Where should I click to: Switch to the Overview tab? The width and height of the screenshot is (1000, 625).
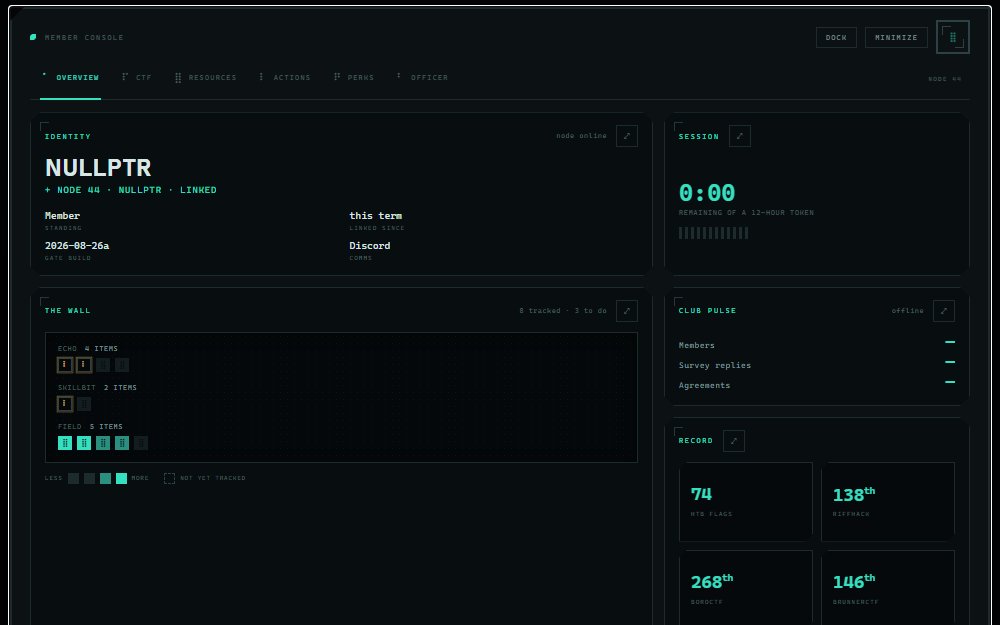tap(70, 78)
